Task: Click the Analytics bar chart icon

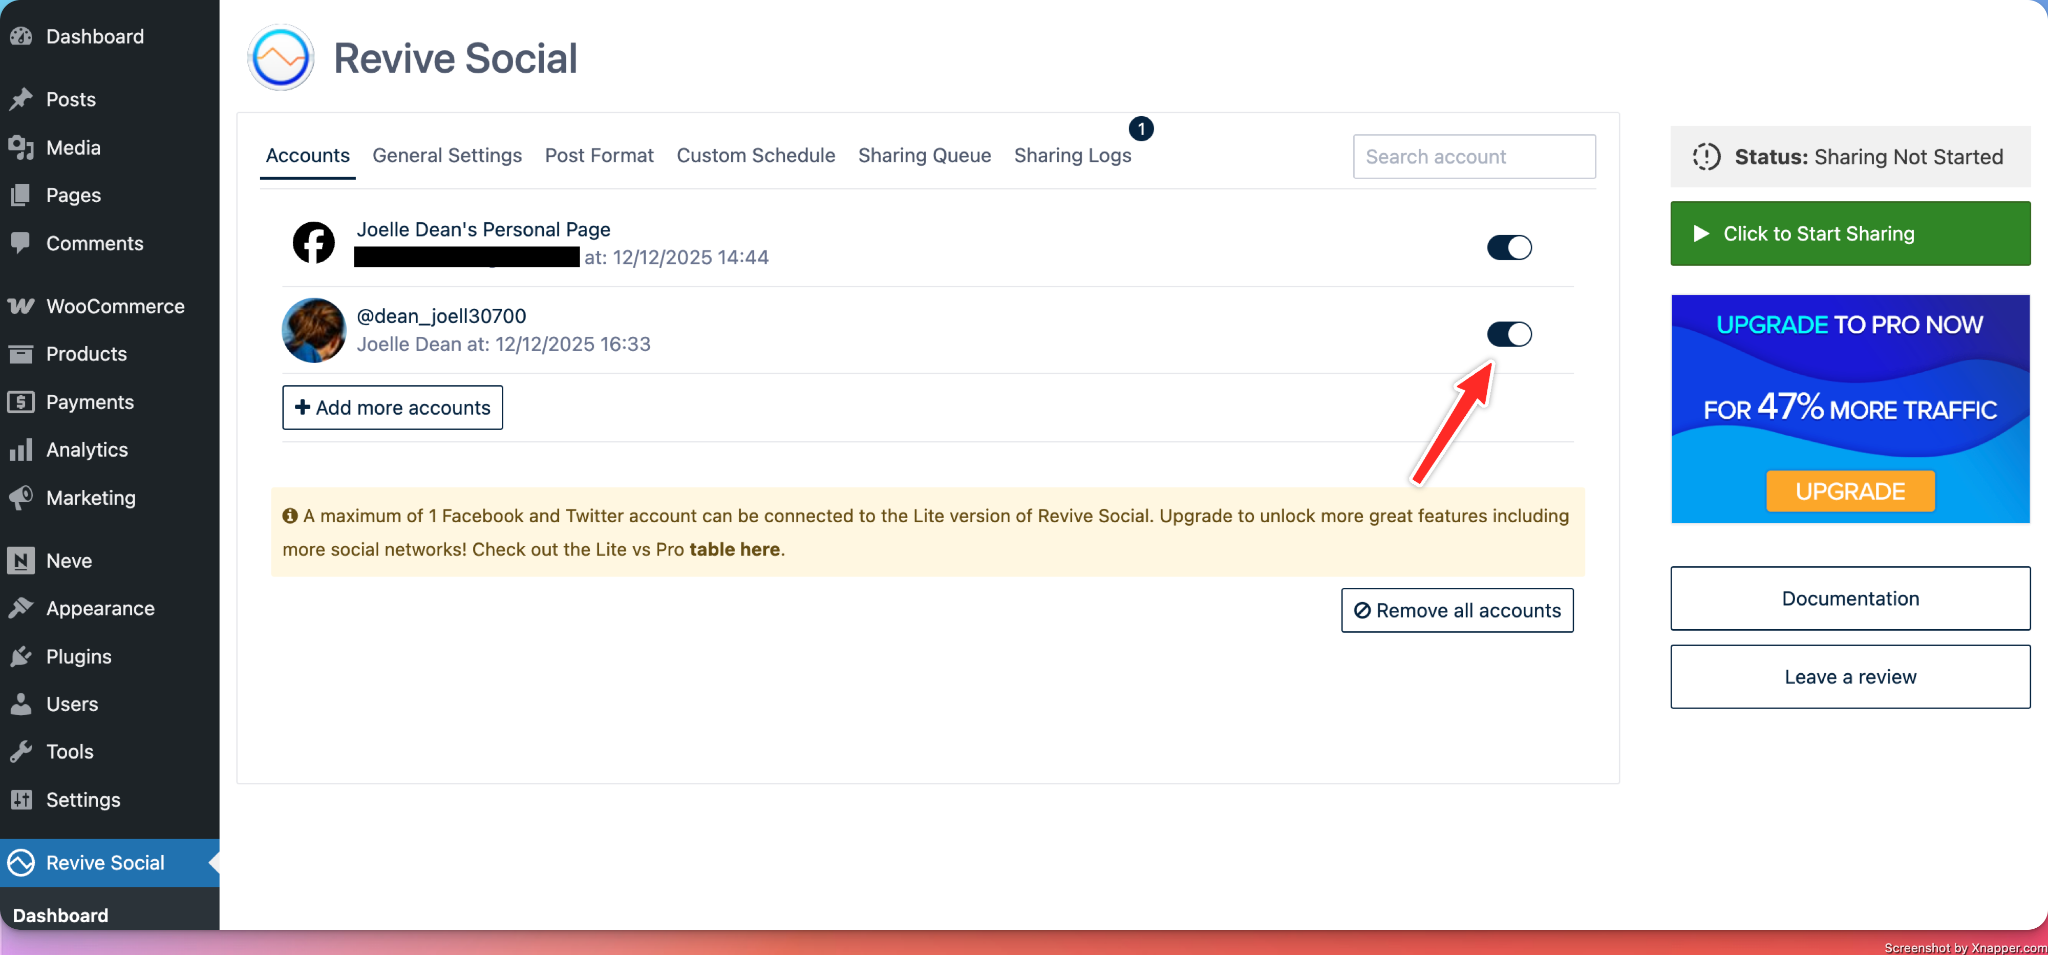Action: (21, 450)
